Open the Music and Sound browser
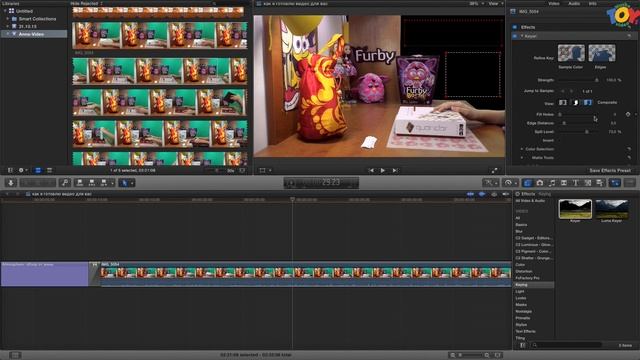This screenshot has width=640, height=360. tap(552, 183)
